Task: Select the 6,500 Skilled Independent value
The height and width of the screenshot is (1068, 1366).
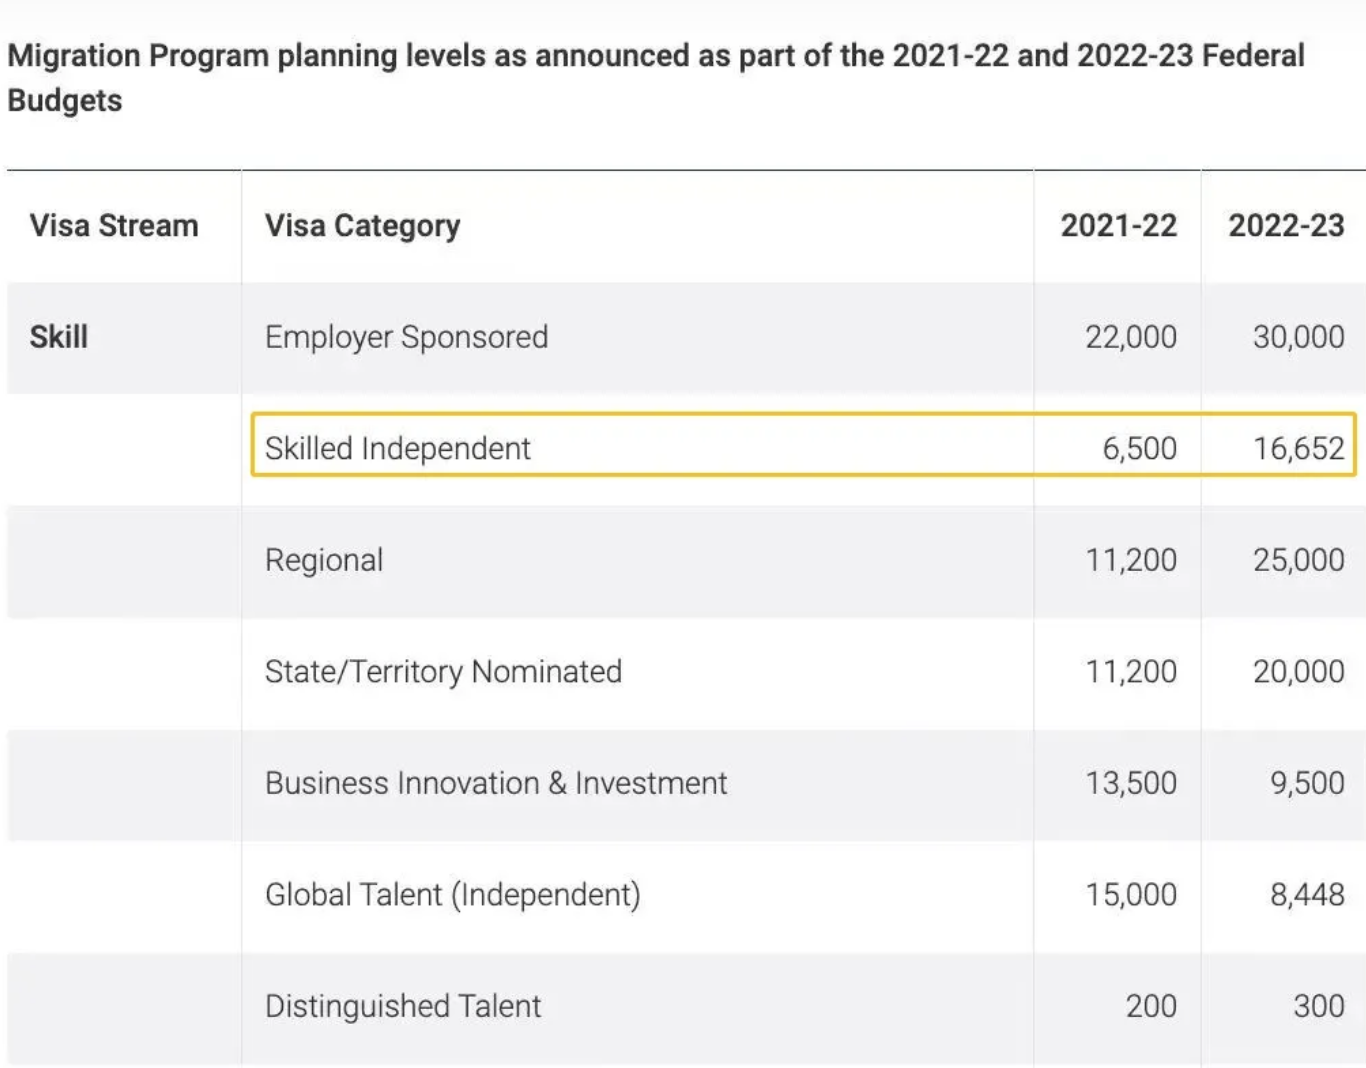Action: pyautogui.click(x=1139, y=448)
